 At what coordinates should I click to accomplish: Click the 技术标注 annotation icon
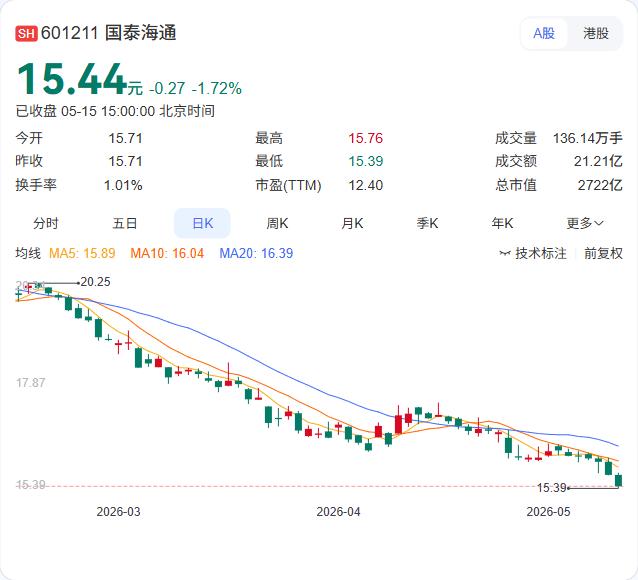pos(505,254)
